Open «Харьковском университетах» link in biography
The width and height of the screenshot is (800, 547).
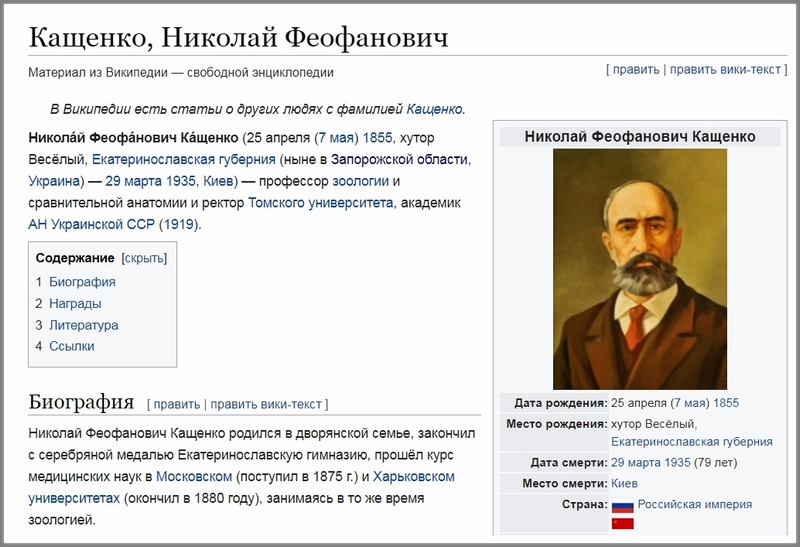coord(414,477)
